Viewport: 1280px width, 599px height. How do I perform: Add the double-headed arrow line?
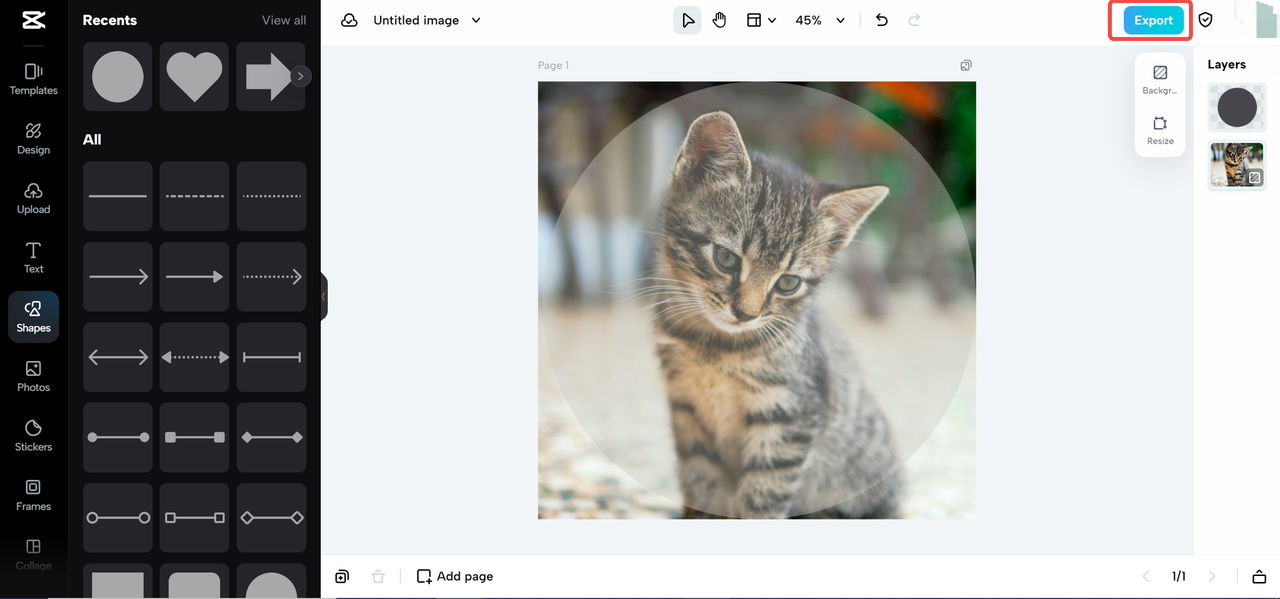[x=118, y=357]
